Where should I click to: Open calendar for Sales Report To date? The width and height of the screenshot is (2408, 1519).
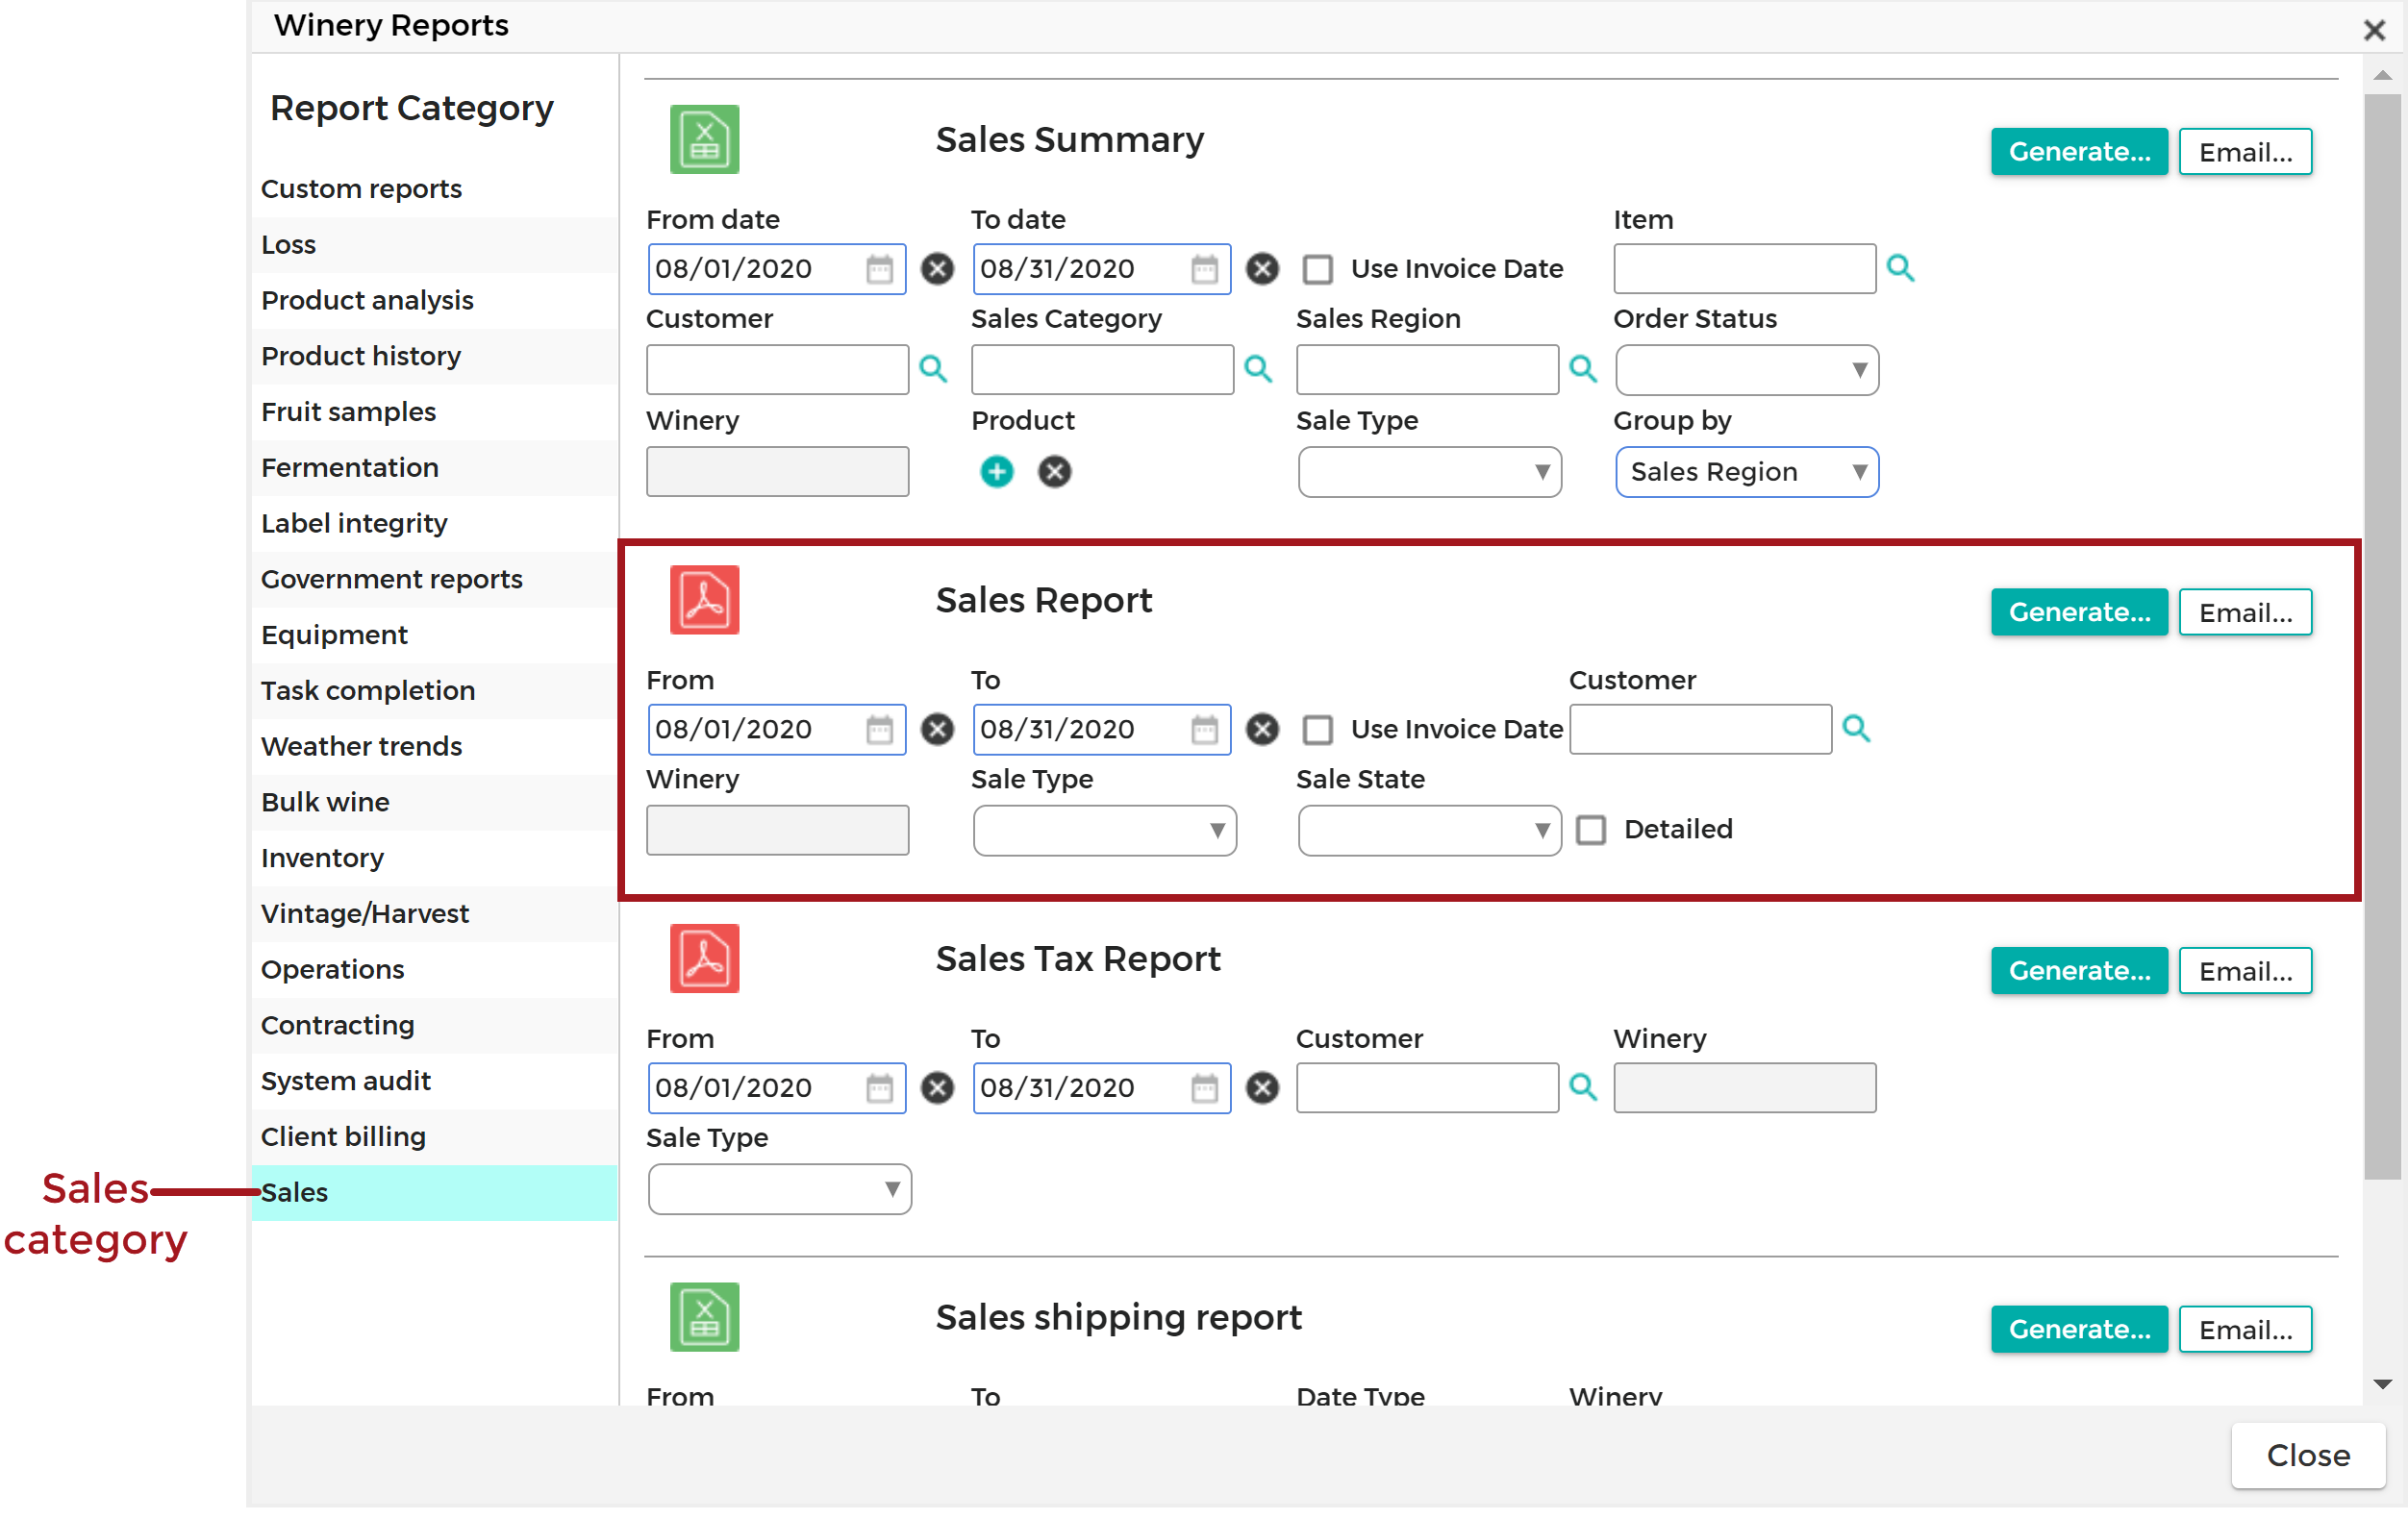[x=1204, y=730]
